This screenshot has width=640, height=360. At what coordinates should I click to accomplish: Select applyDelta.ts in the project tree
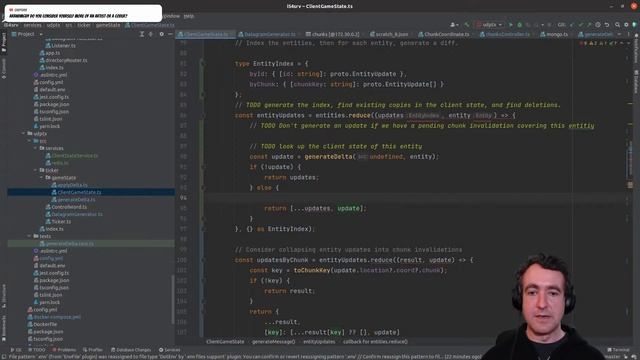click(72, 185)
